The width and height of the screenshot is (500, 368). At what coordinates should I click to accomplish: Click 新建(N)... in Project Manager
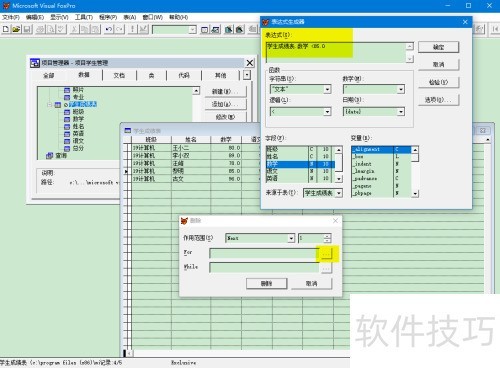(x=225, y=91)
